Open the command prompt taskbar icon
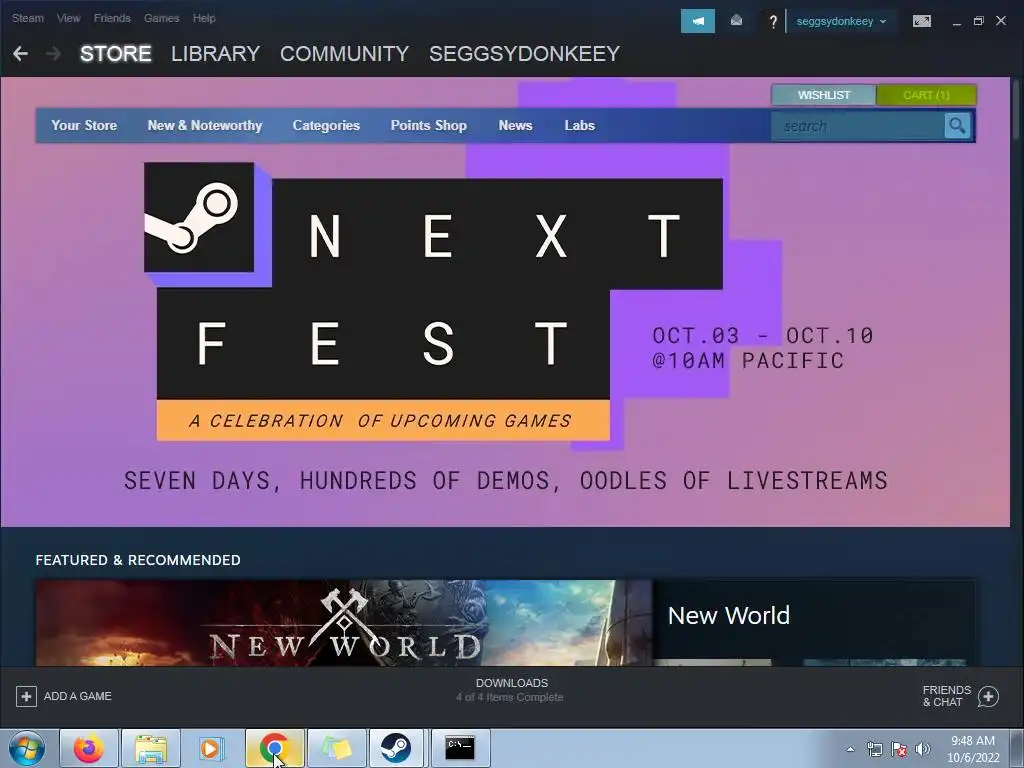Viewport: 1024px width, 768px height. pyautogui.click(x=460, y=748)
